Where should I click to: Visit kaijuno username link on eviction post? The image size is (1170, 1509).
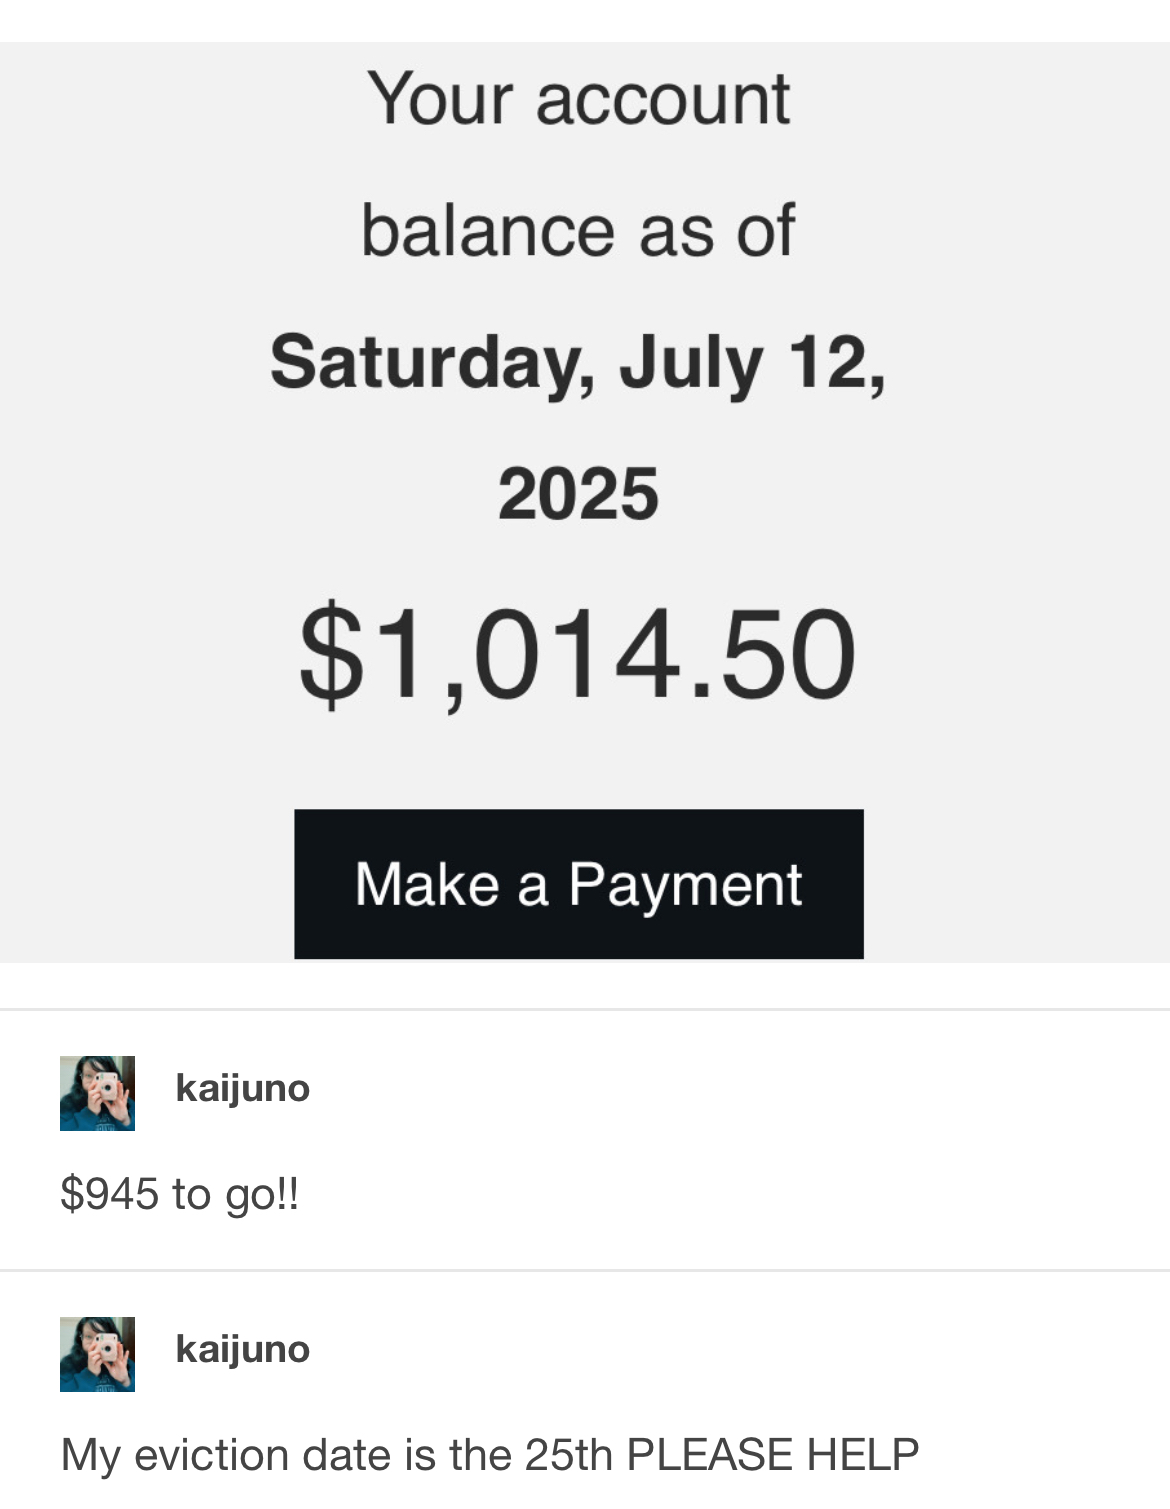(x=242, y=1349)
